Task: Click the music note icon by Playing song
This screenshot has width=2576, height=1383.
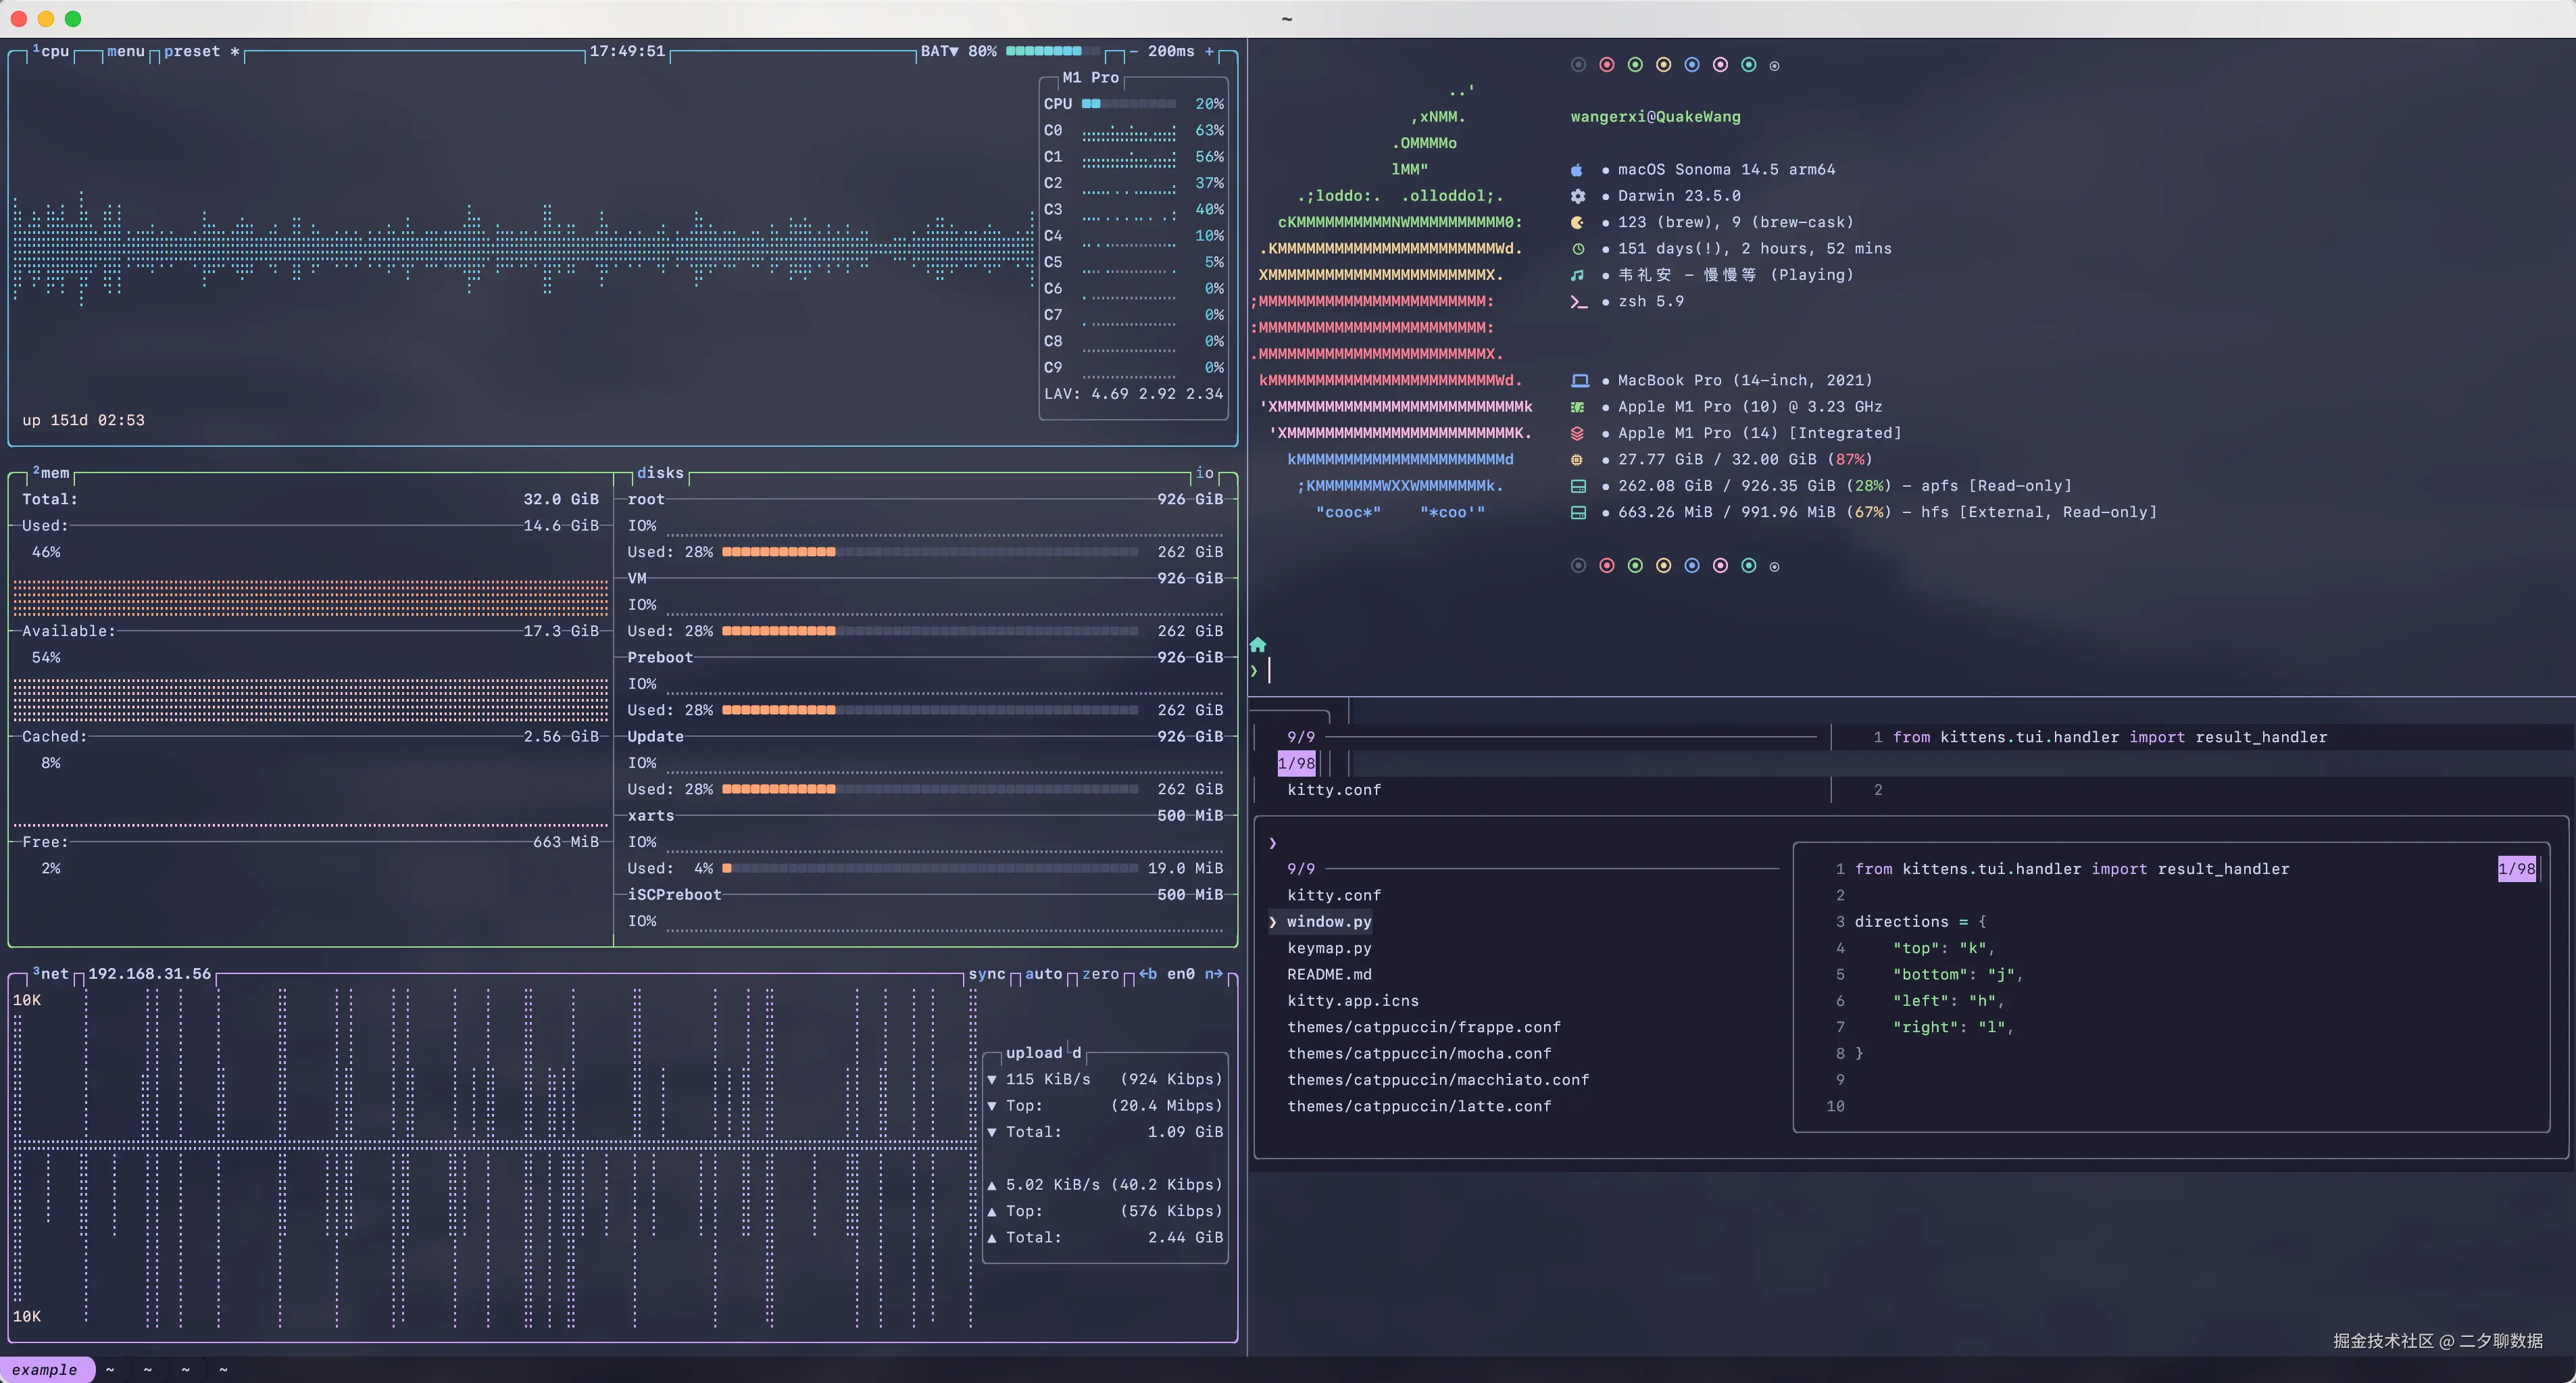Action: pyautogui.click(x=1577, y=275)
